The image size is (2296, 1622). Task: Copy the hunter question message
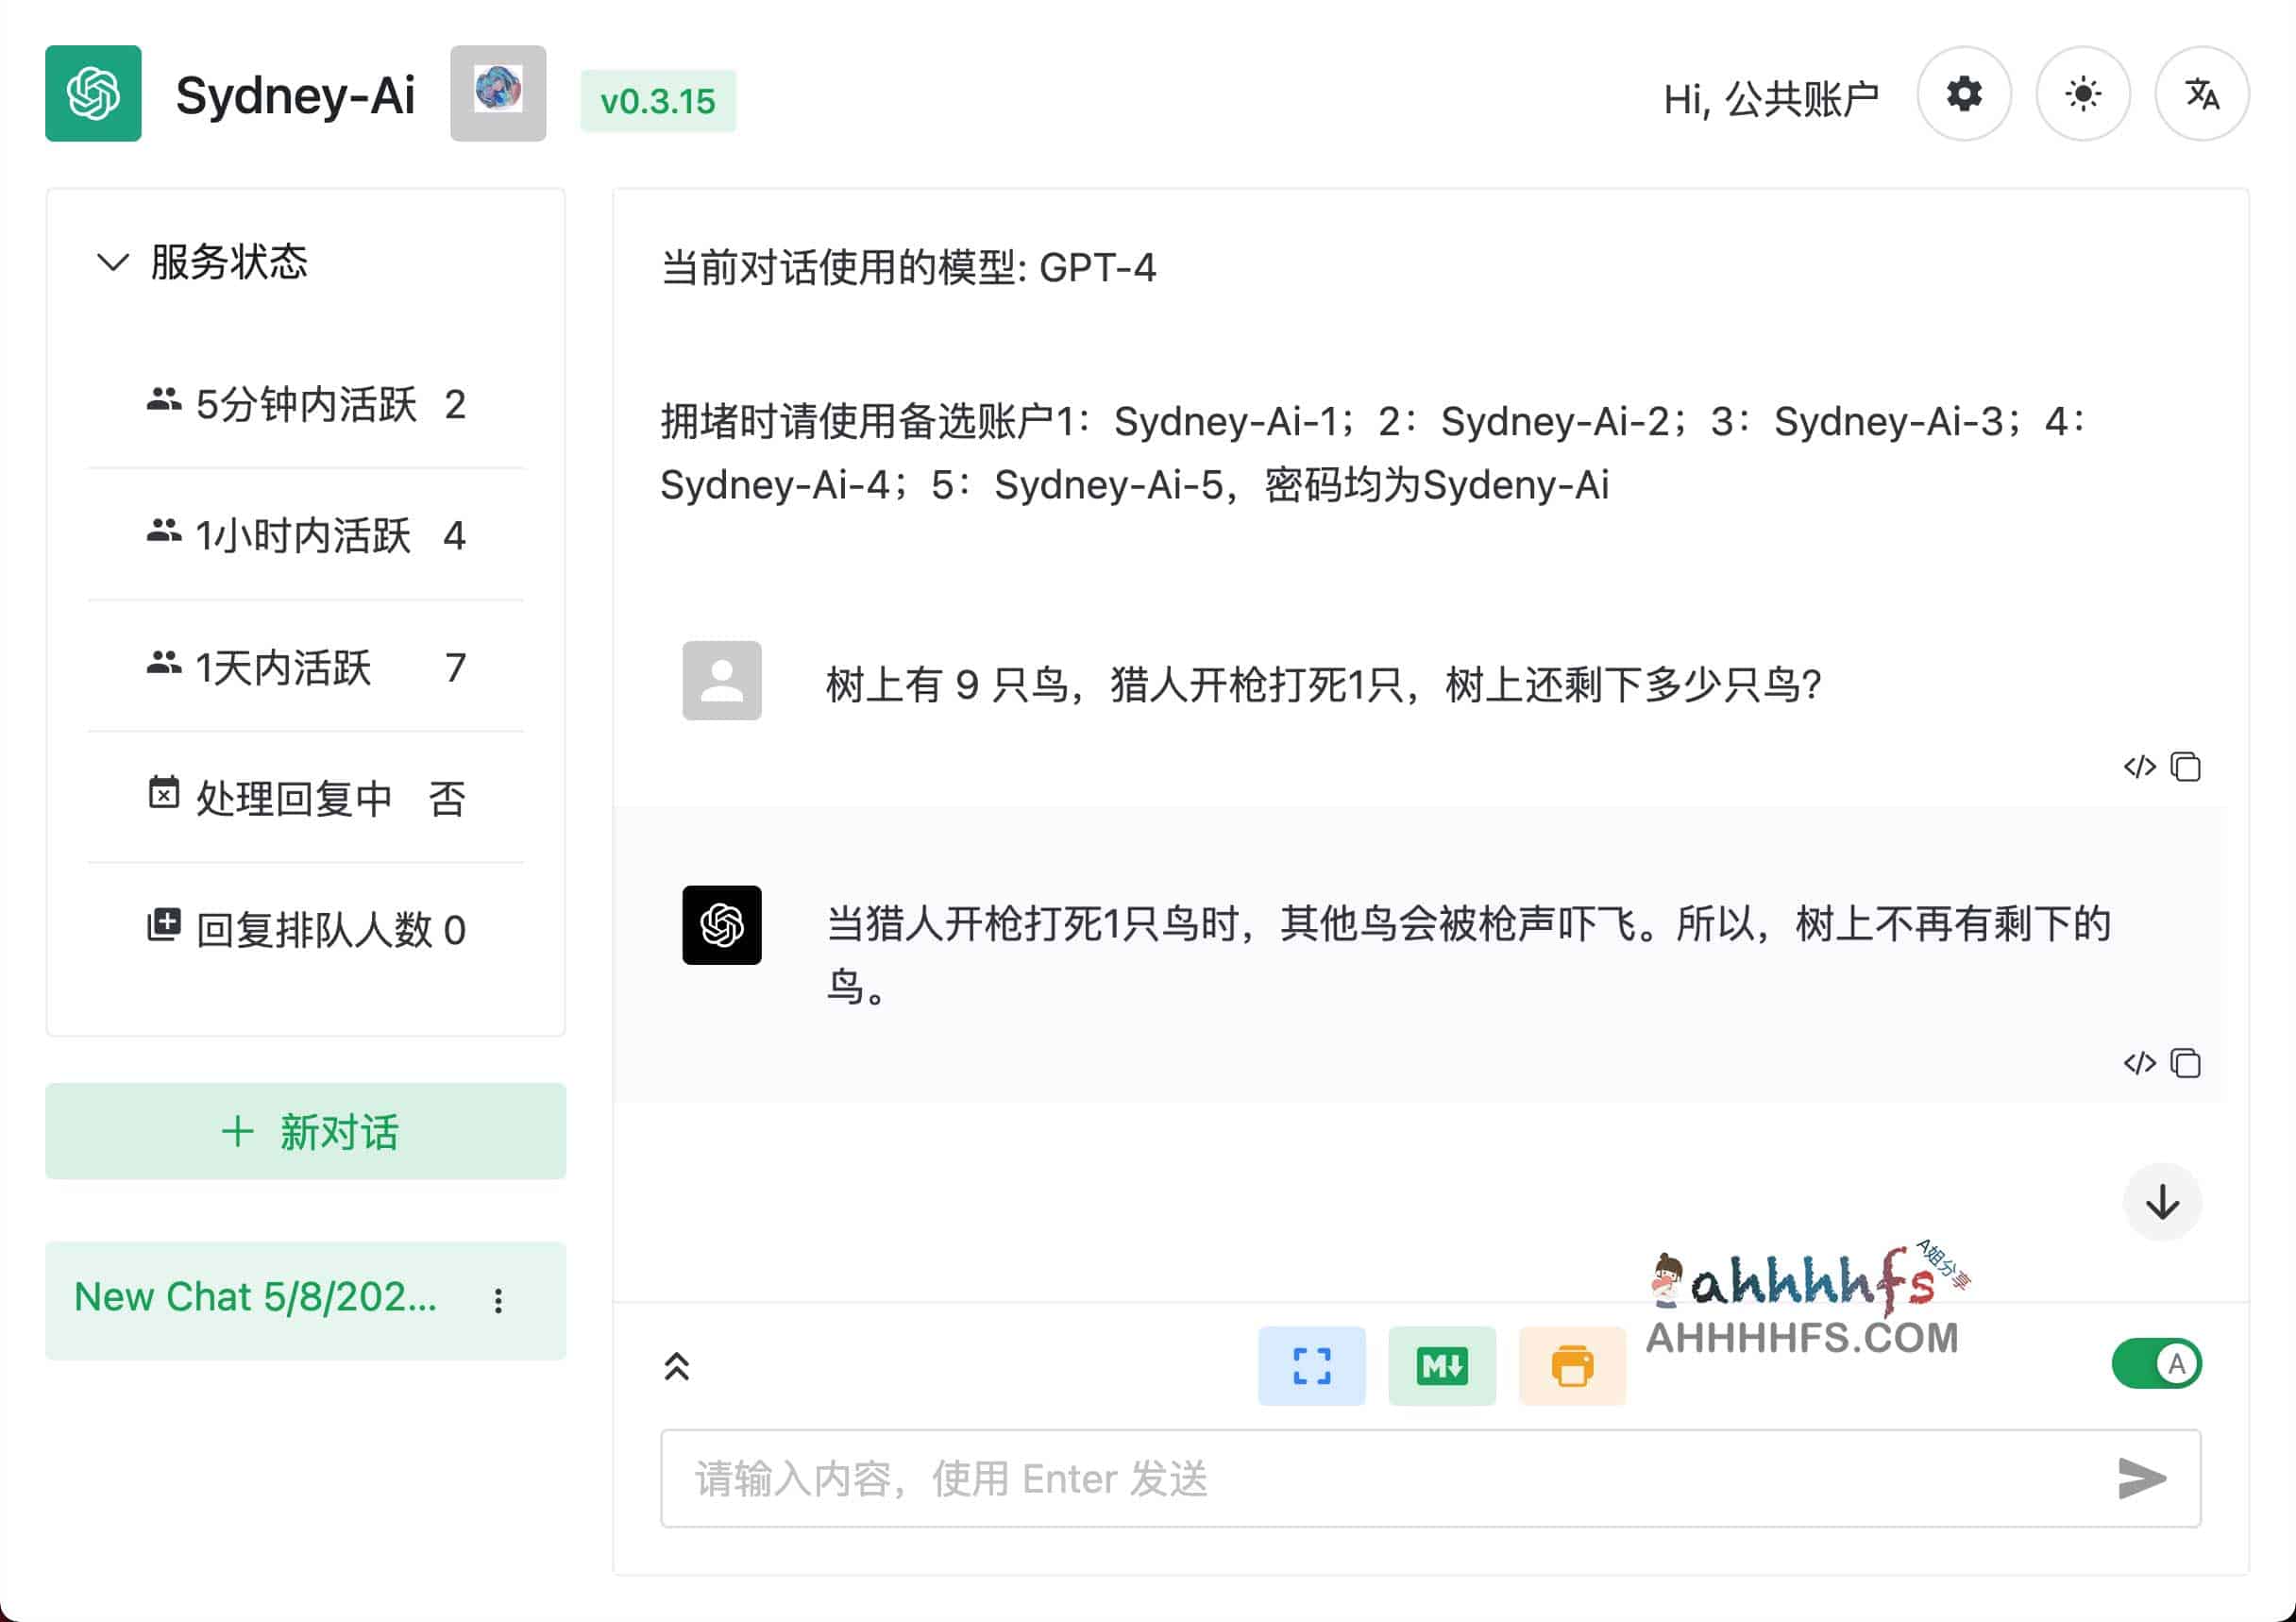[x=2185, y=766]
